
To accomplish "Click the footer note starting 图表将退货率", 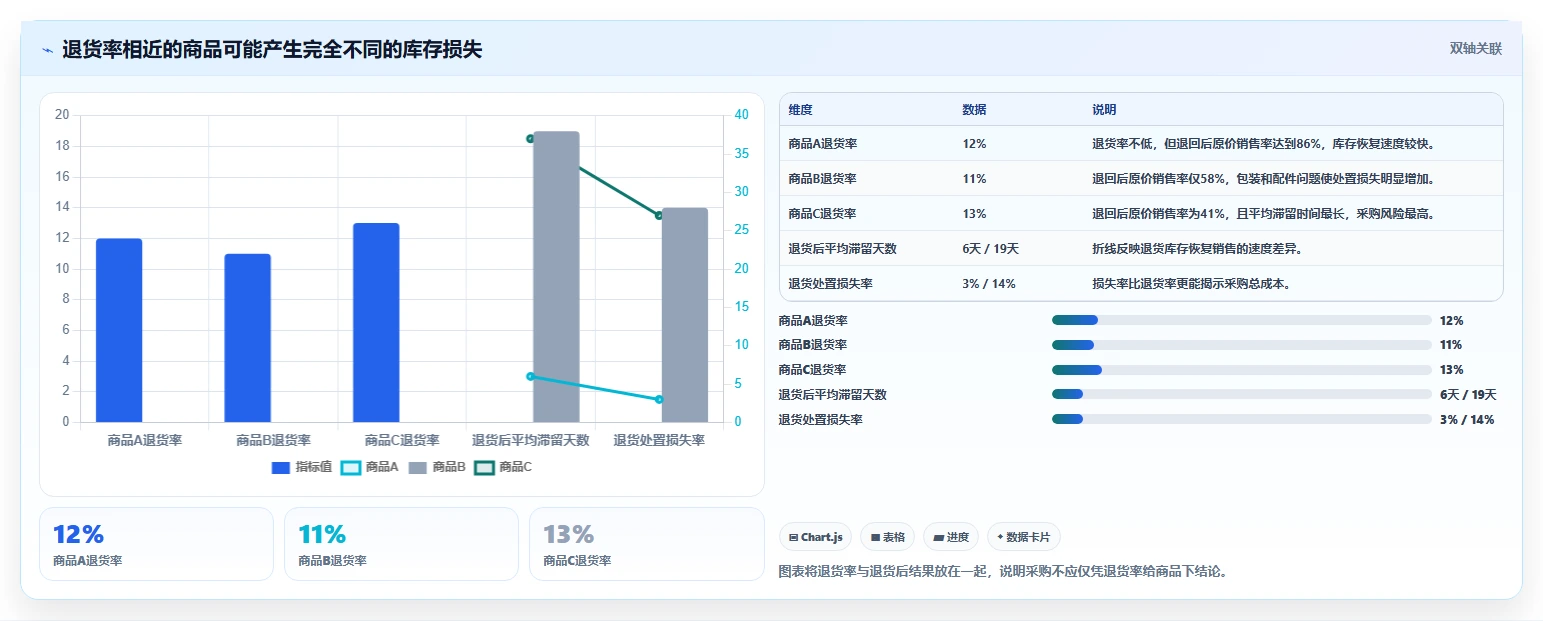I will click(1003, 572).
